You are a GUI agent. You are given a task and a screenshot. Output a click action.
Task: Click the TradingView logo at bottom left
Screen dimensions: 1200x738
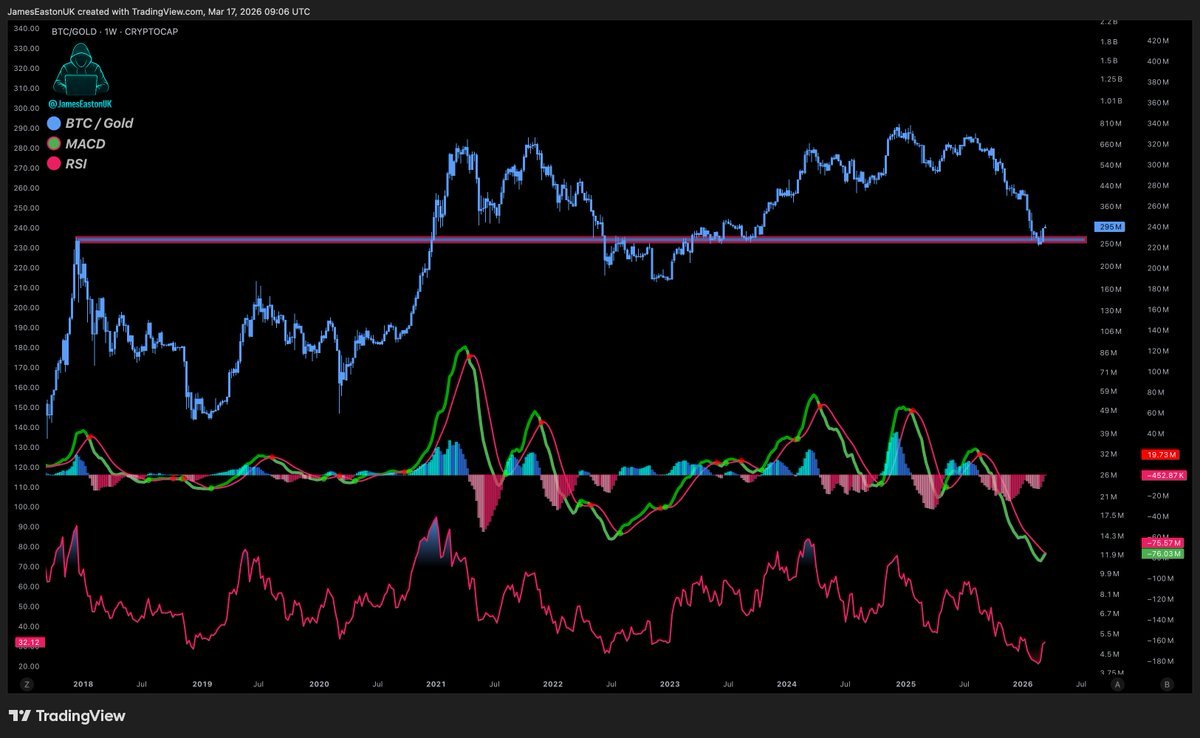(x=67, y=716)
